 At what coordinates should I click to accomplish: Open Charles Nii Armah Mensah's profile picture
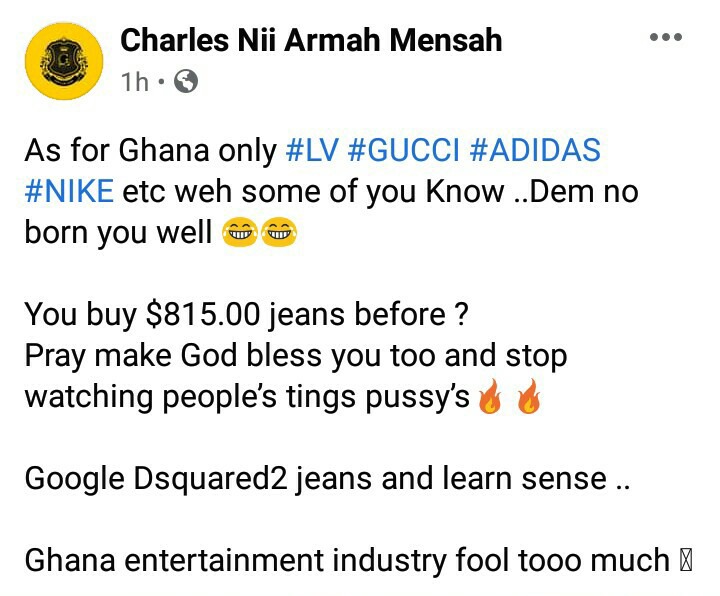coord(64,61)
